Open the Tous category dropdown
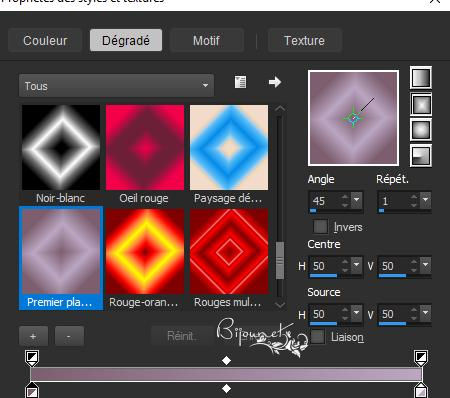 pyautogui.click(x=116, y=86)
